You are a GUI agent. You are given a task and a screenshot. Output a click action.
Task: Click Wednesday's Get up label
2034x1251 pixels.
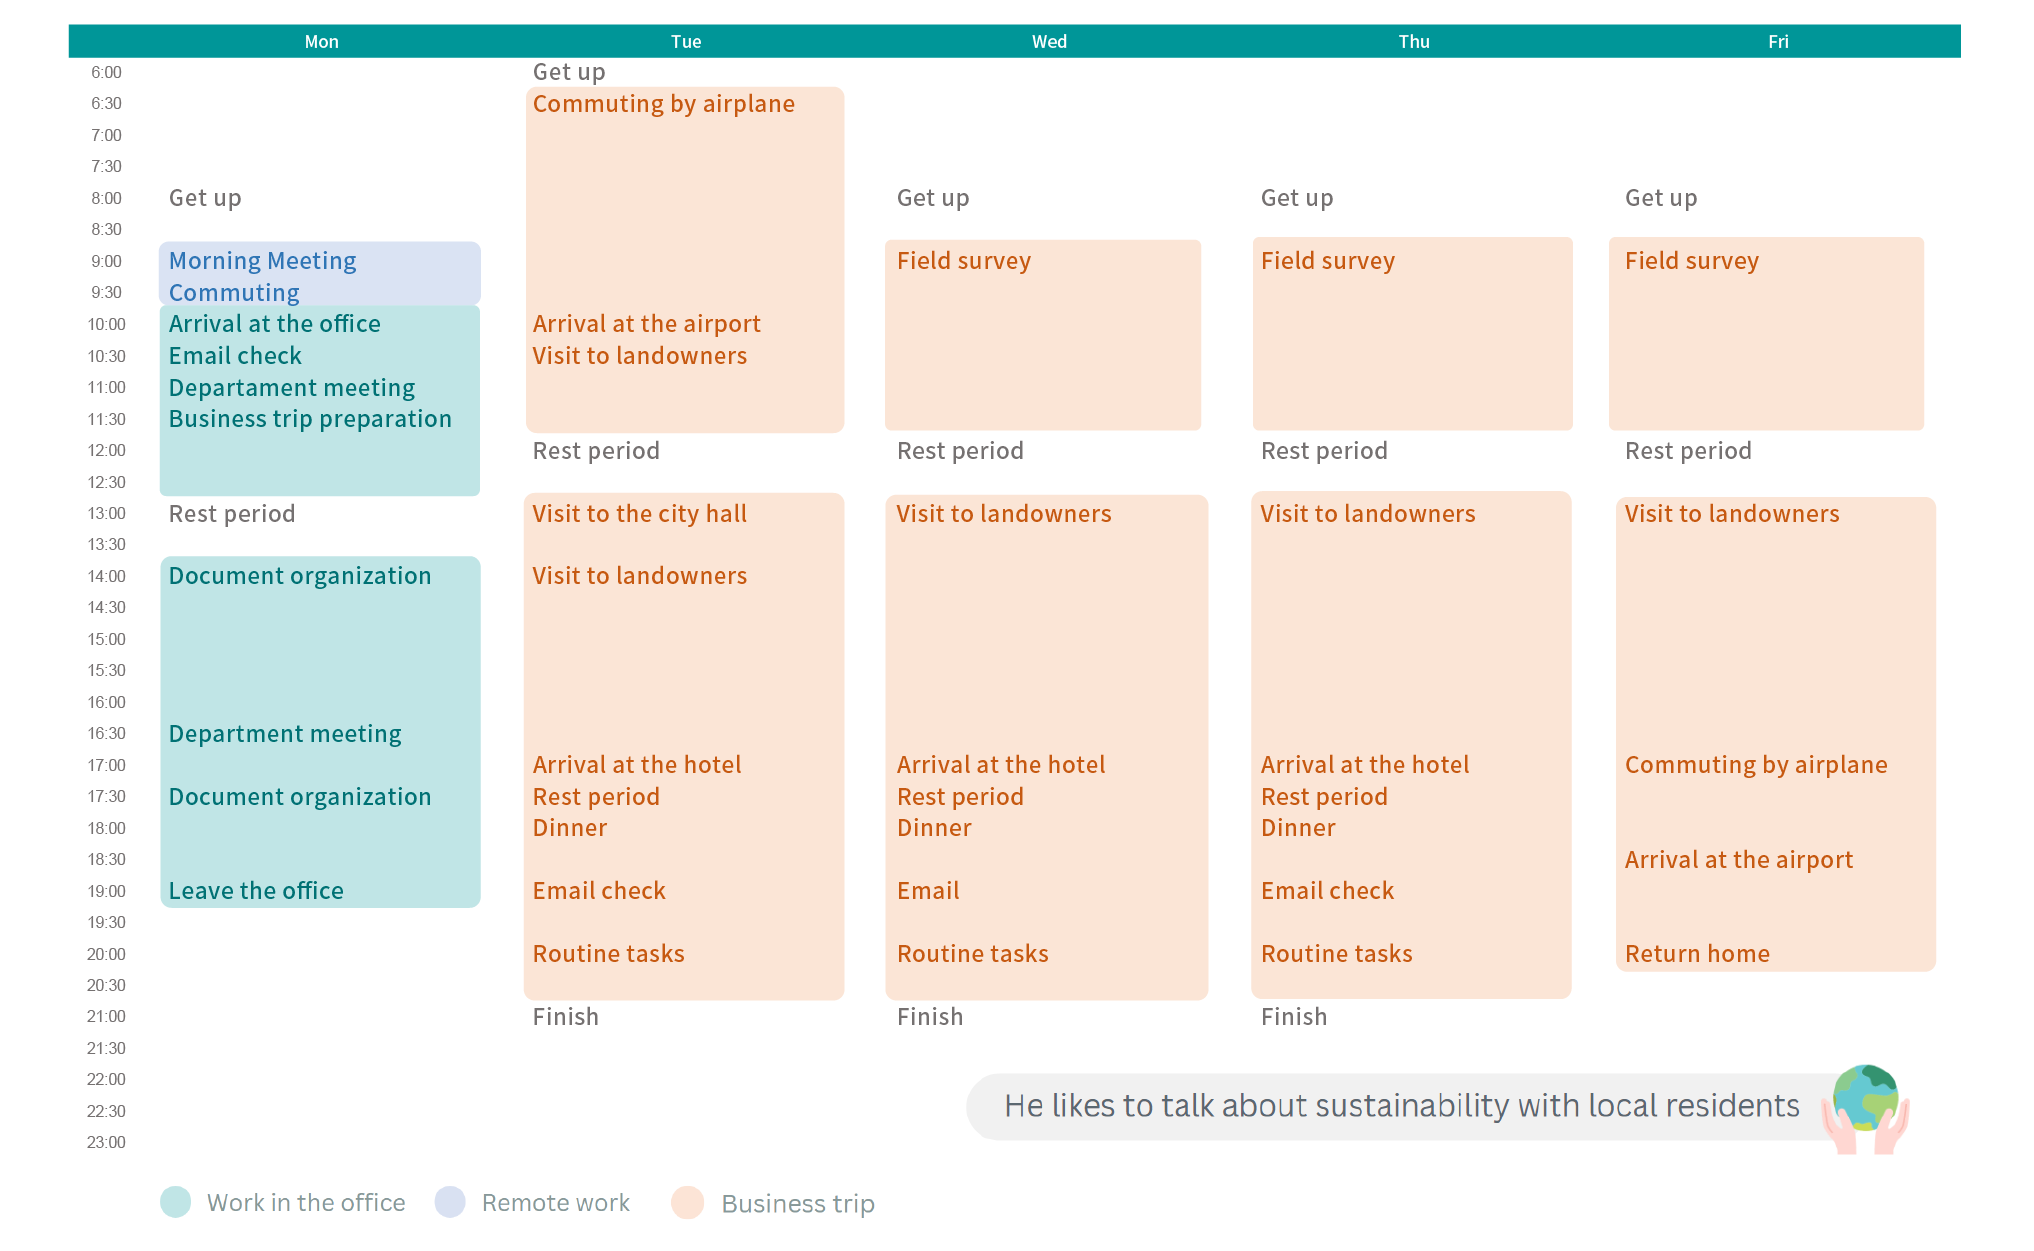(933, 198)
